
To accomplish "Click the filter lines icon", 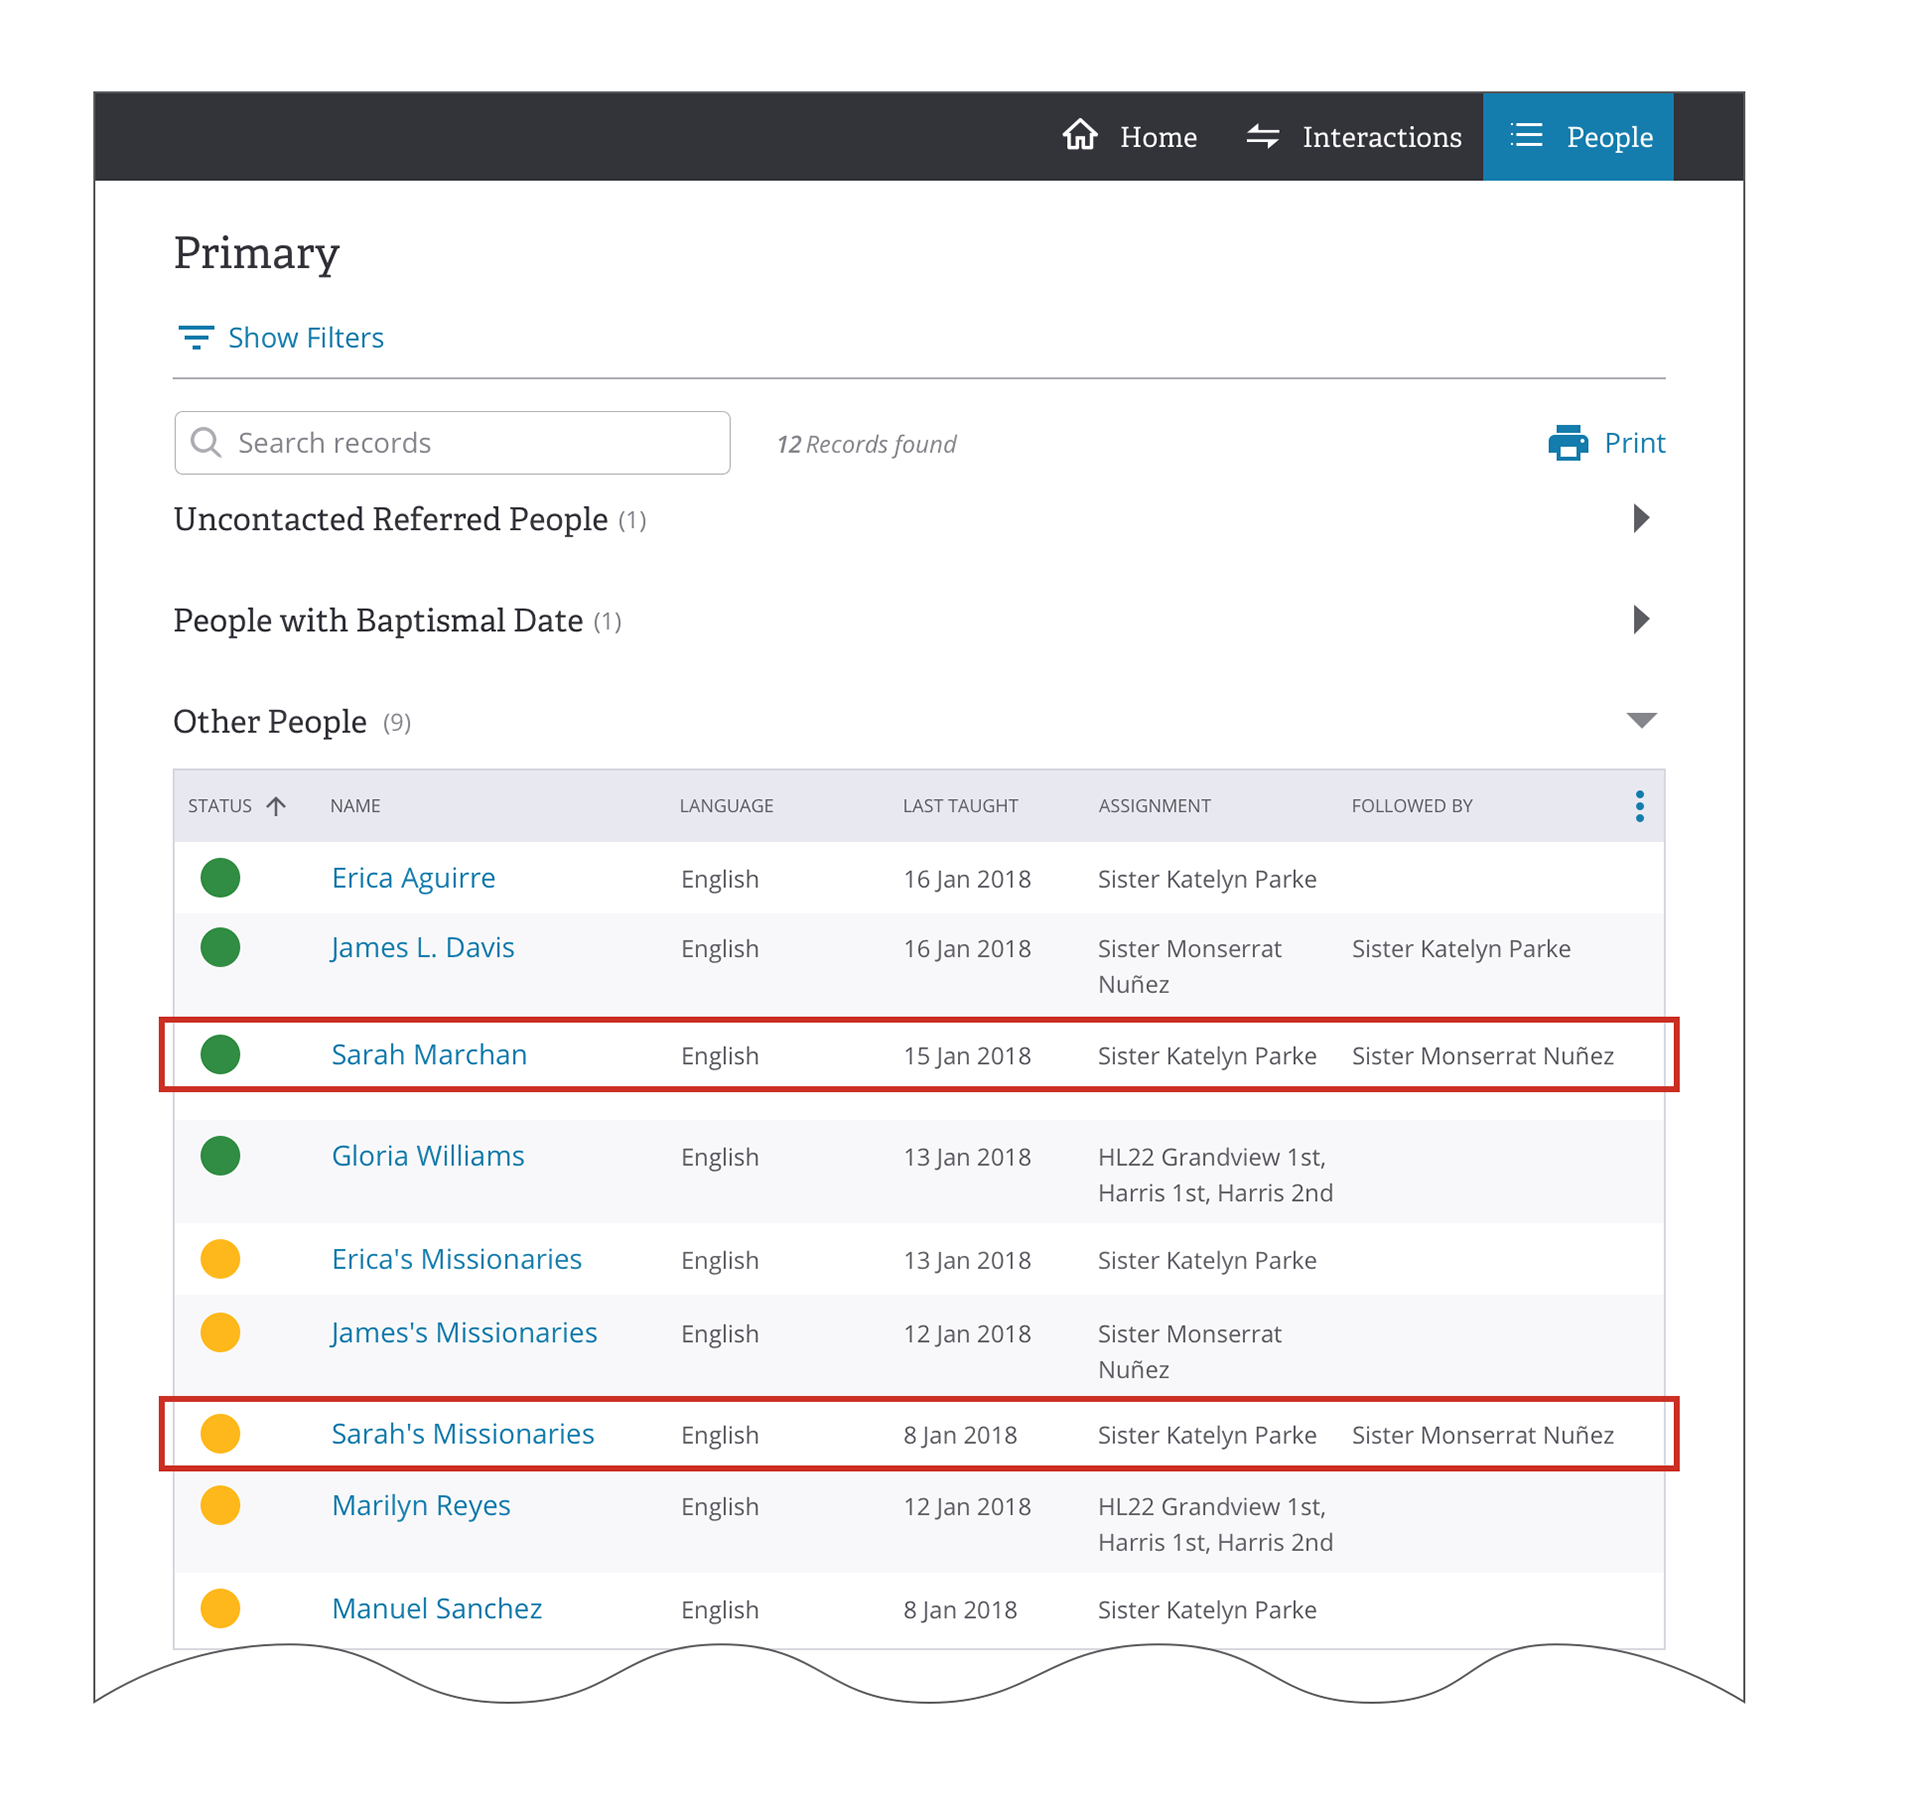I will (x=195, y=337).
